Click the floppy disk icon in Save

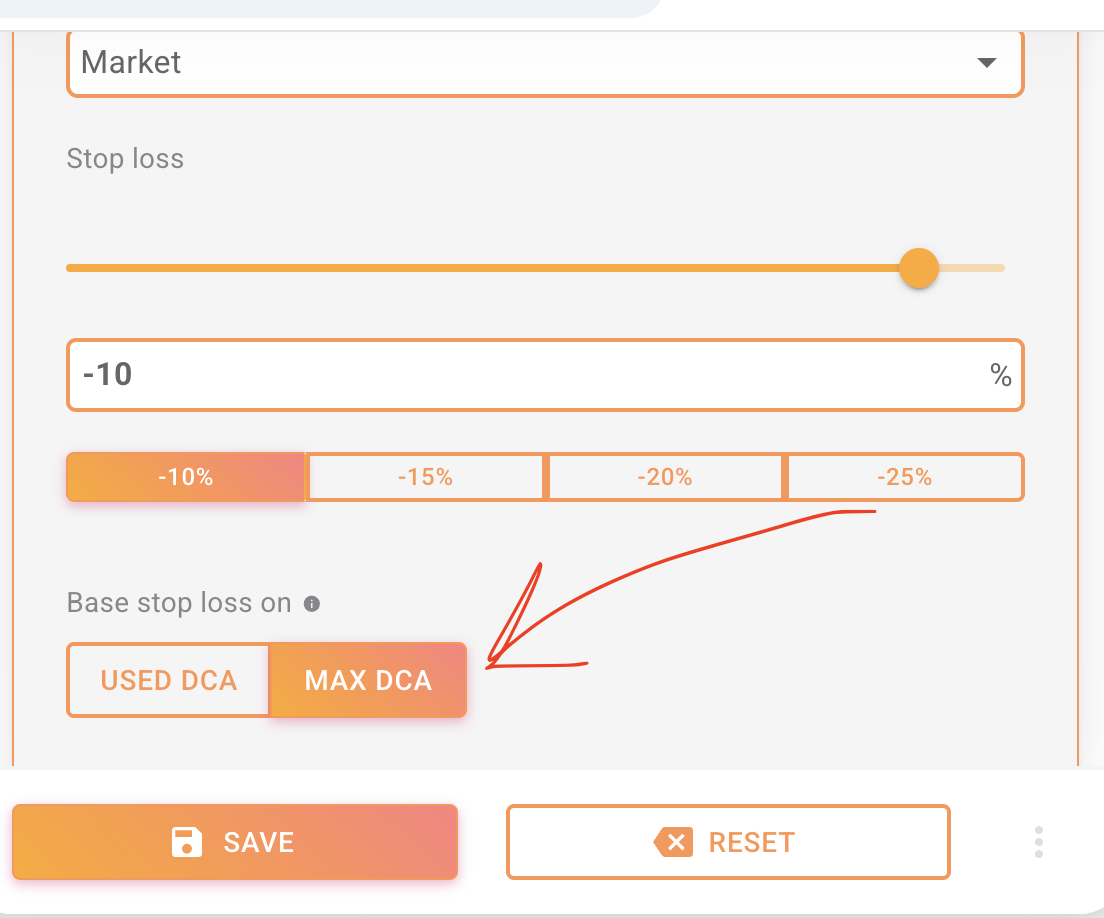pos(187,842)
